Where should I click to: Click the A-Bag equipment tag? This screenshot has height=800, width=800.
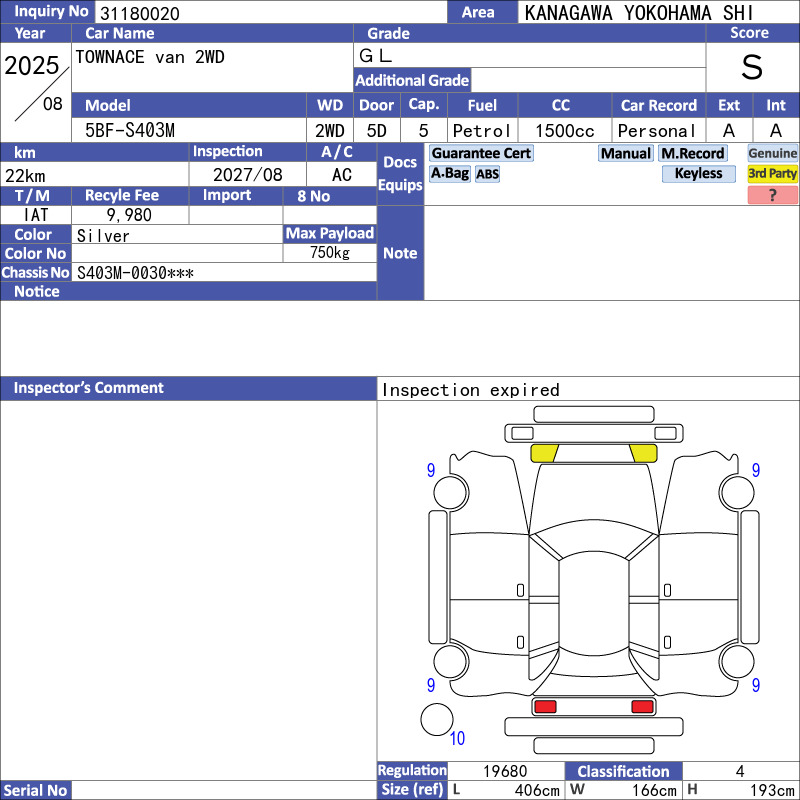[449, 173]
